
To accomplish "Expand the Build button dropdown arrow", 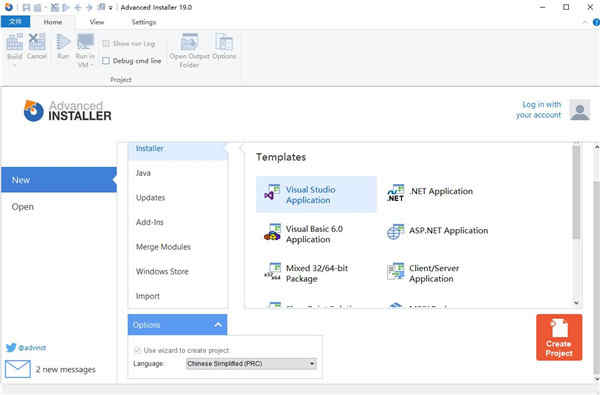I will pos(15,65).
